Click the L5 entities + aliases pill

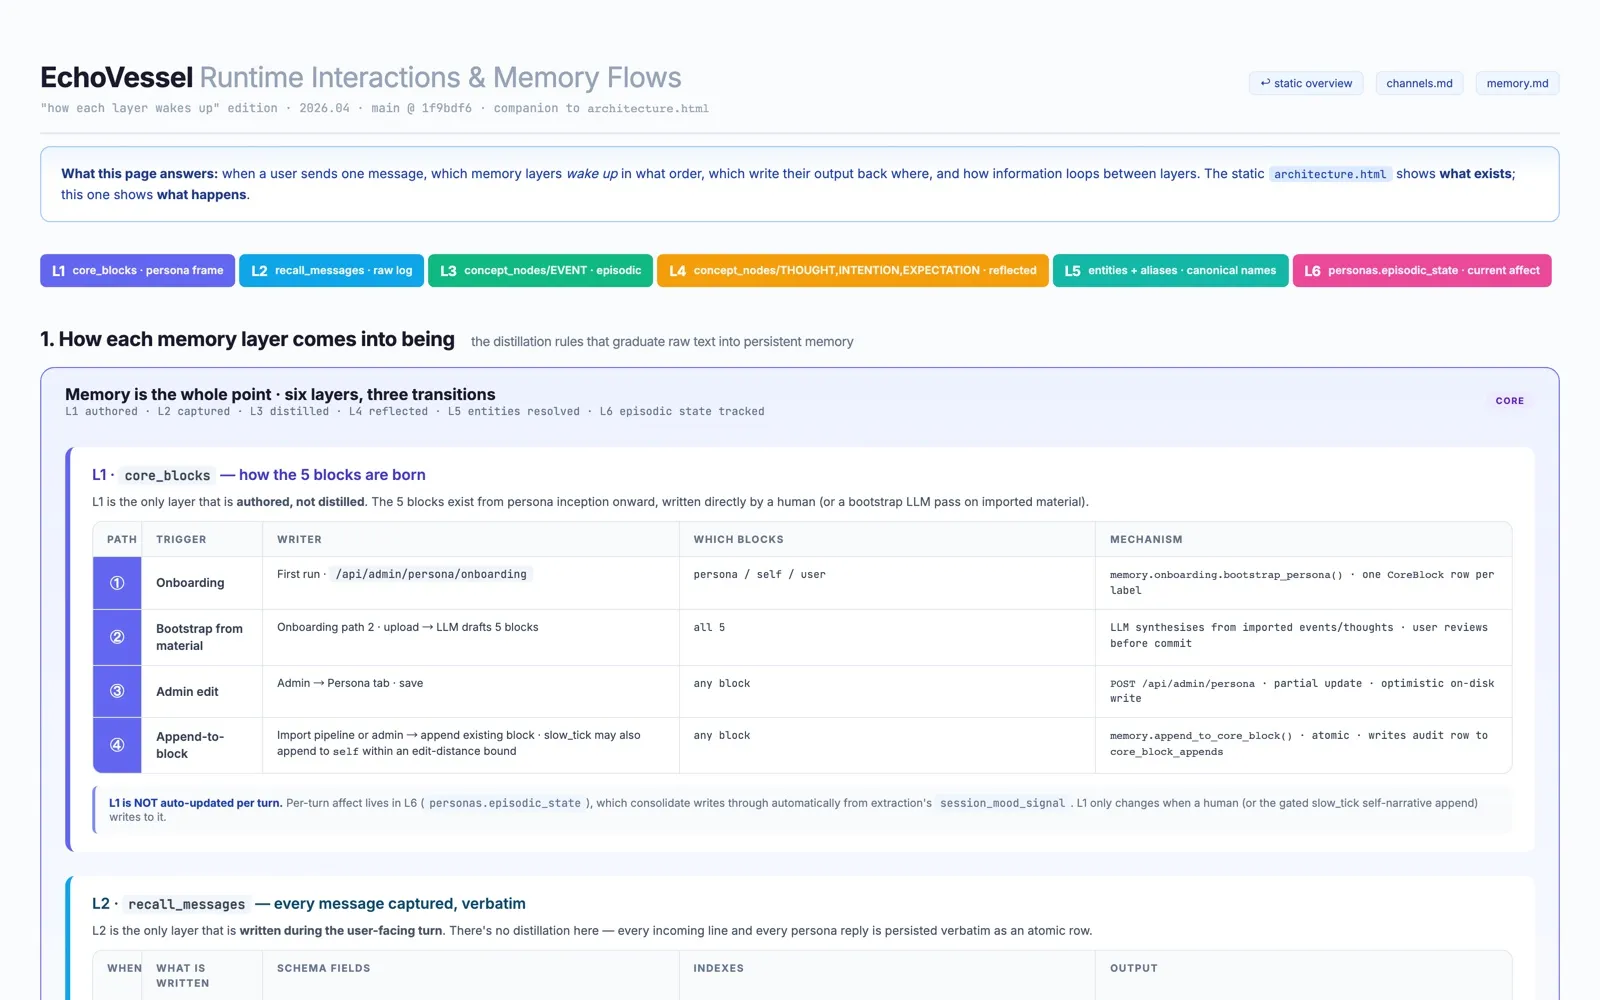click(x=1170, y=270)
